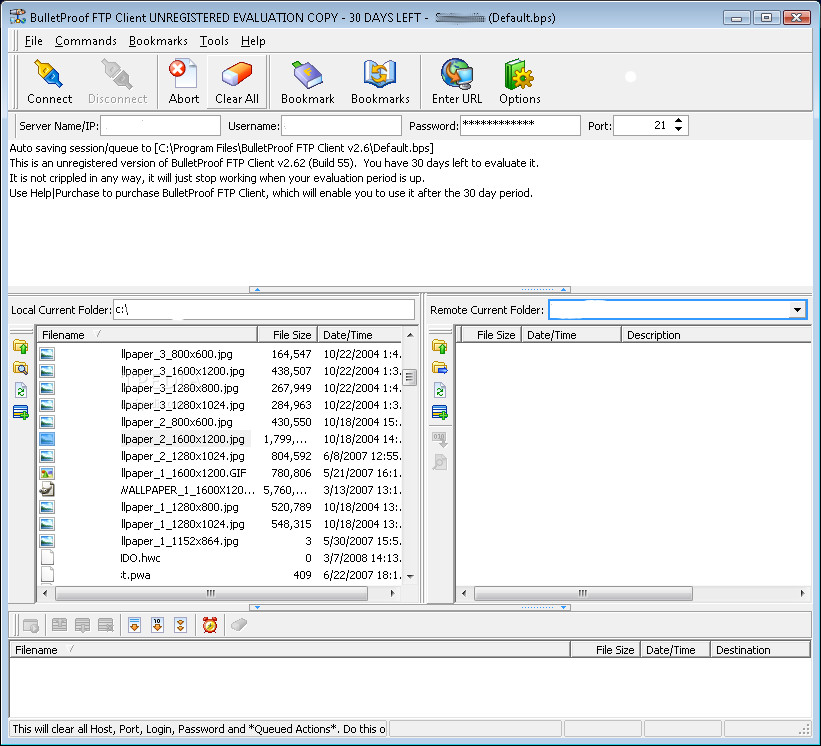The height and width of the screenshot is (746, 821).
Task: Select file llpaper_2_1600x1200.jpg
Action: (182, 439)
